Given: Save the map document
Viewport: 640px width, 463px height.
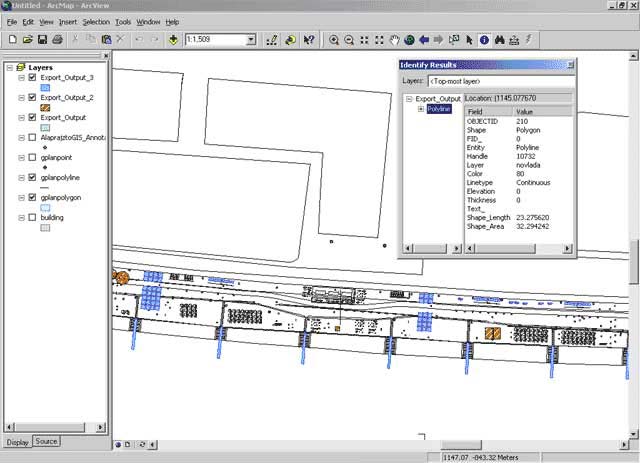Looking at the screenshot, I should pos(42,40).
